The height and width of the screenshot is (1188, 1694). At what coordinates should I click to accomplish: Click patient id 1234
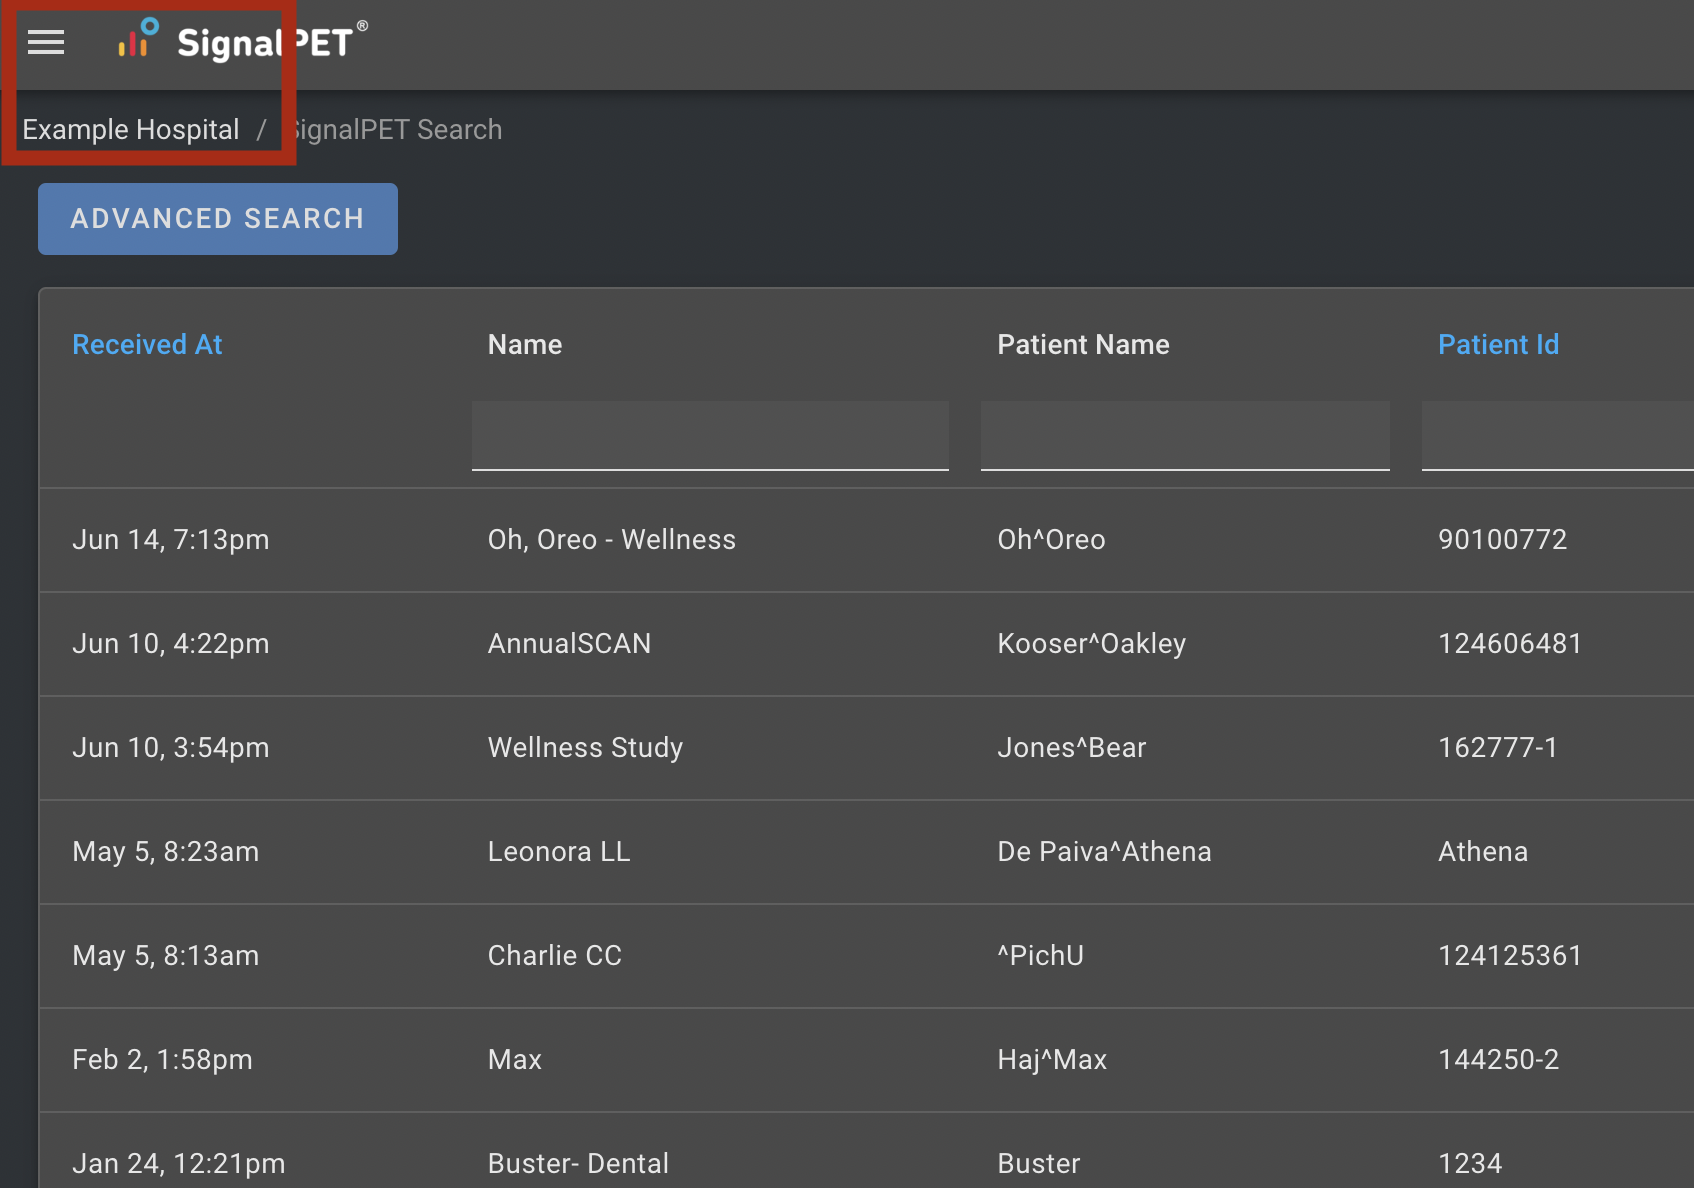[1470, 1164]
